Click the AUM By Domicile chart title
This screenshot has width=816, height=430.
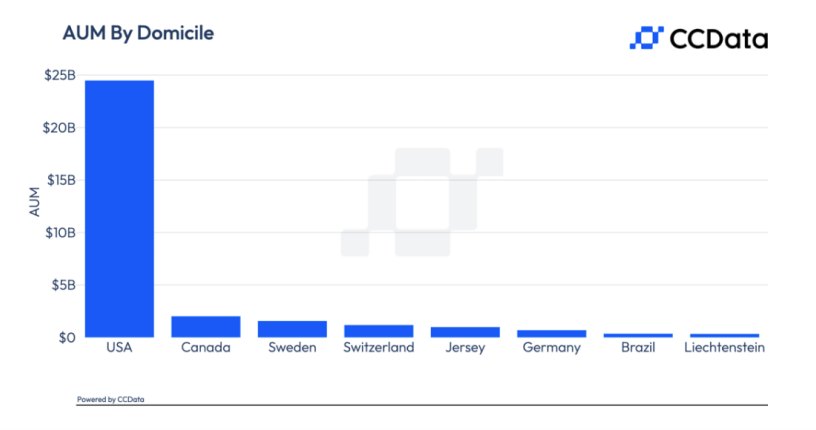[138, 33]
